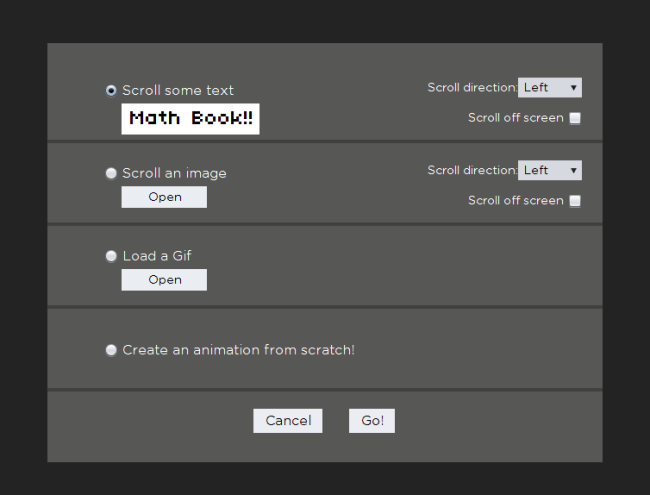Screen dimensions: 650x495
Task: Click the 'Load a Gif' label text
Action: coord(157,256)
